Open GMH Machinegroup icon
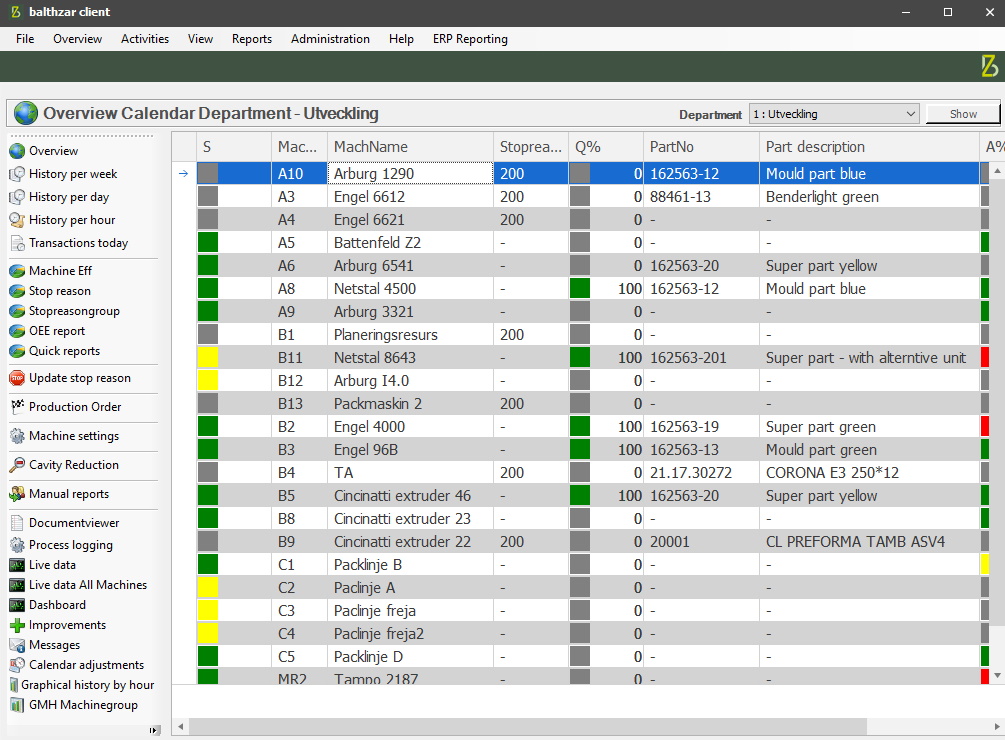1005x740 pixels. (17, 705)
